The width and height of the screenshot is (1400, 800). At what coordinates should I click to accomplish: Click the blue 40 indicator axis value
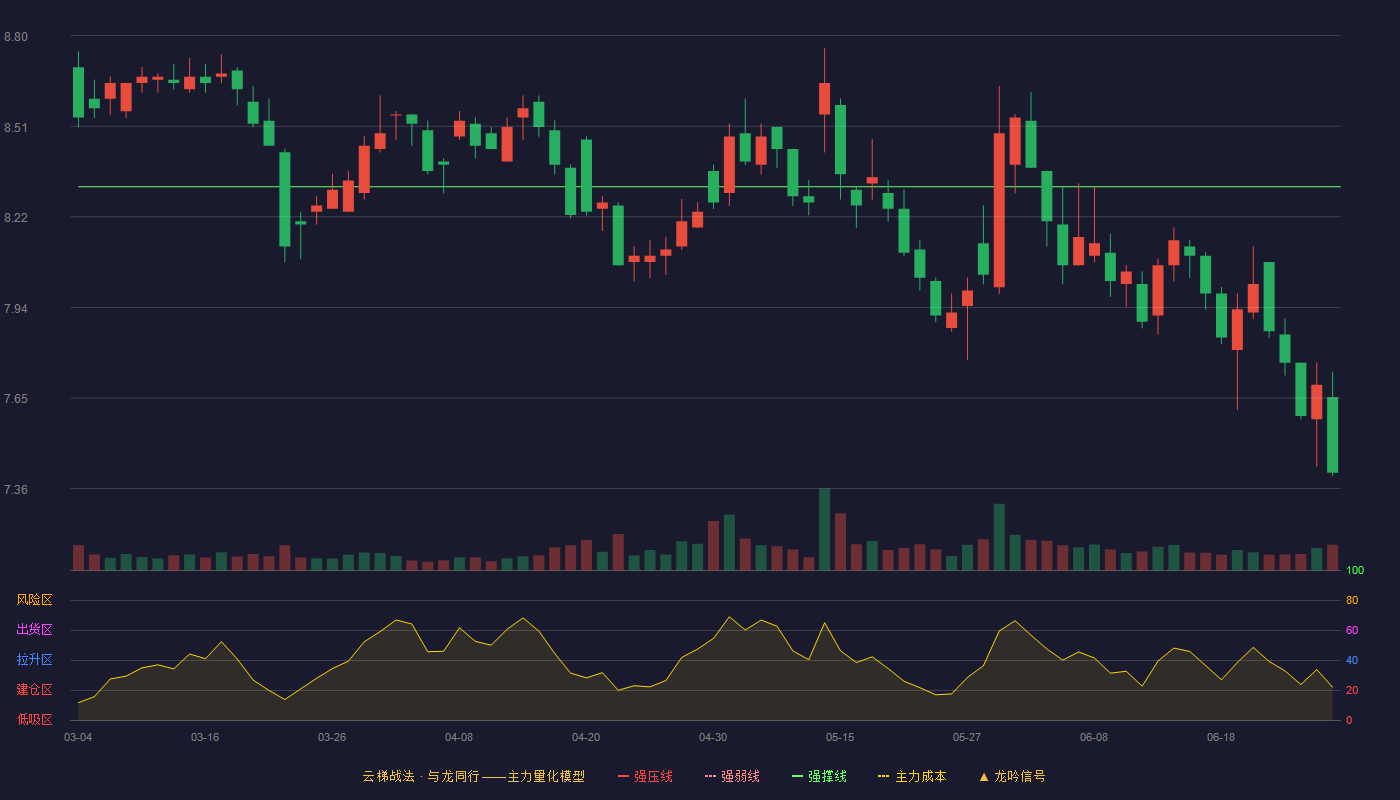[1352, 660]
